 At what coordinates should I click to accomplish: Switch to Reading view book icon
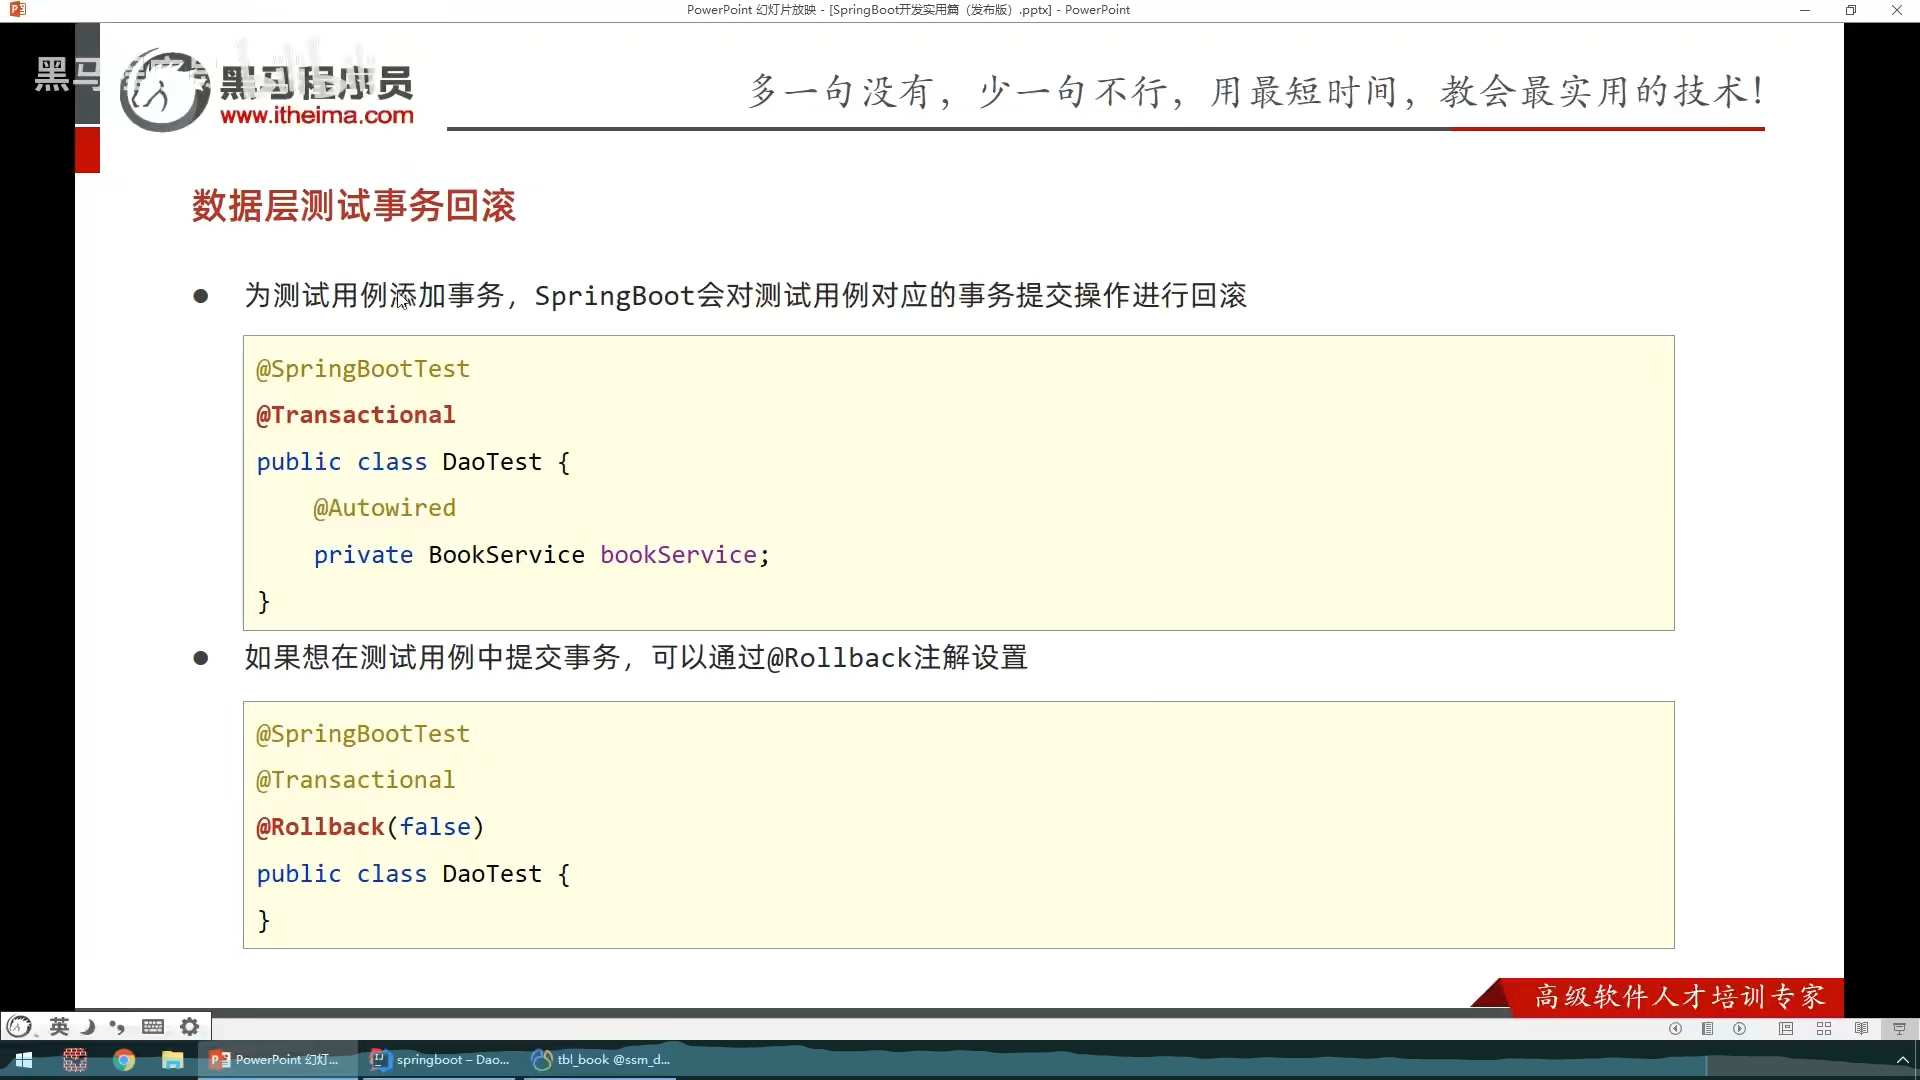1861,1028
